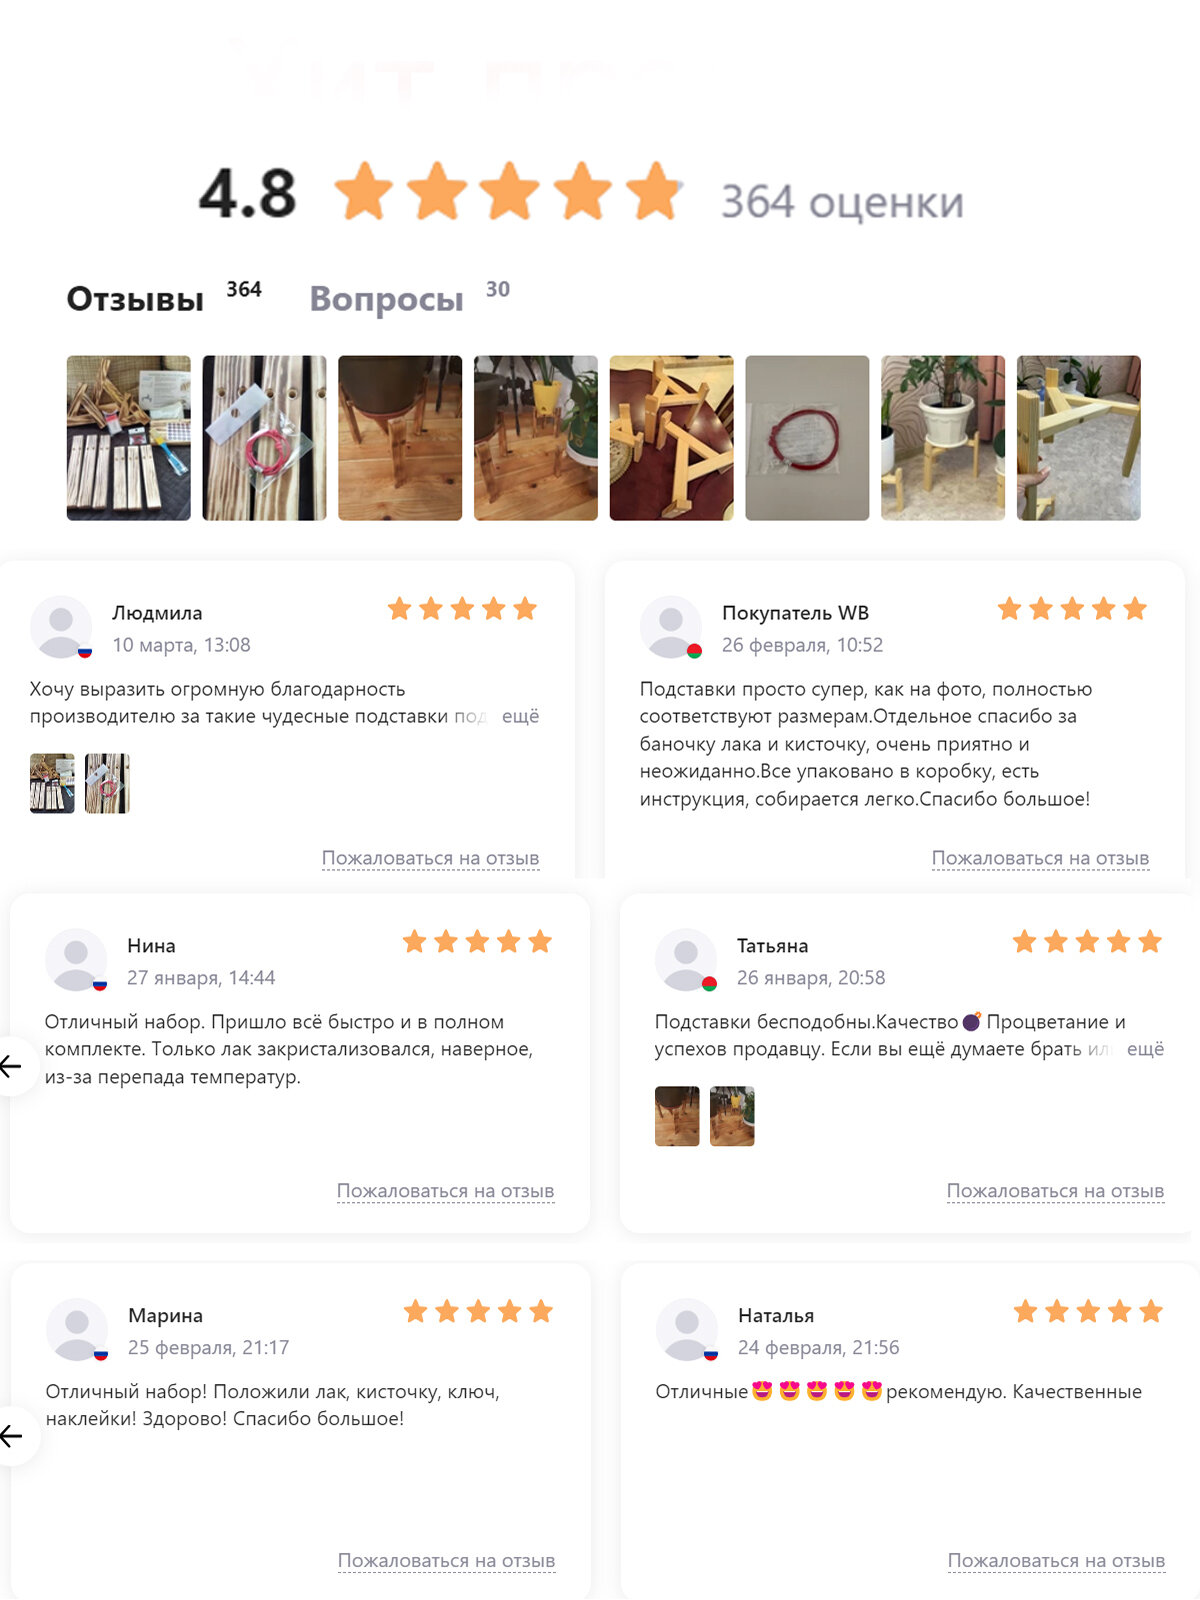Report Нина's review via Пожаловаться на отзыв
The image size is (1200, 1600).
click(445, 1191)
